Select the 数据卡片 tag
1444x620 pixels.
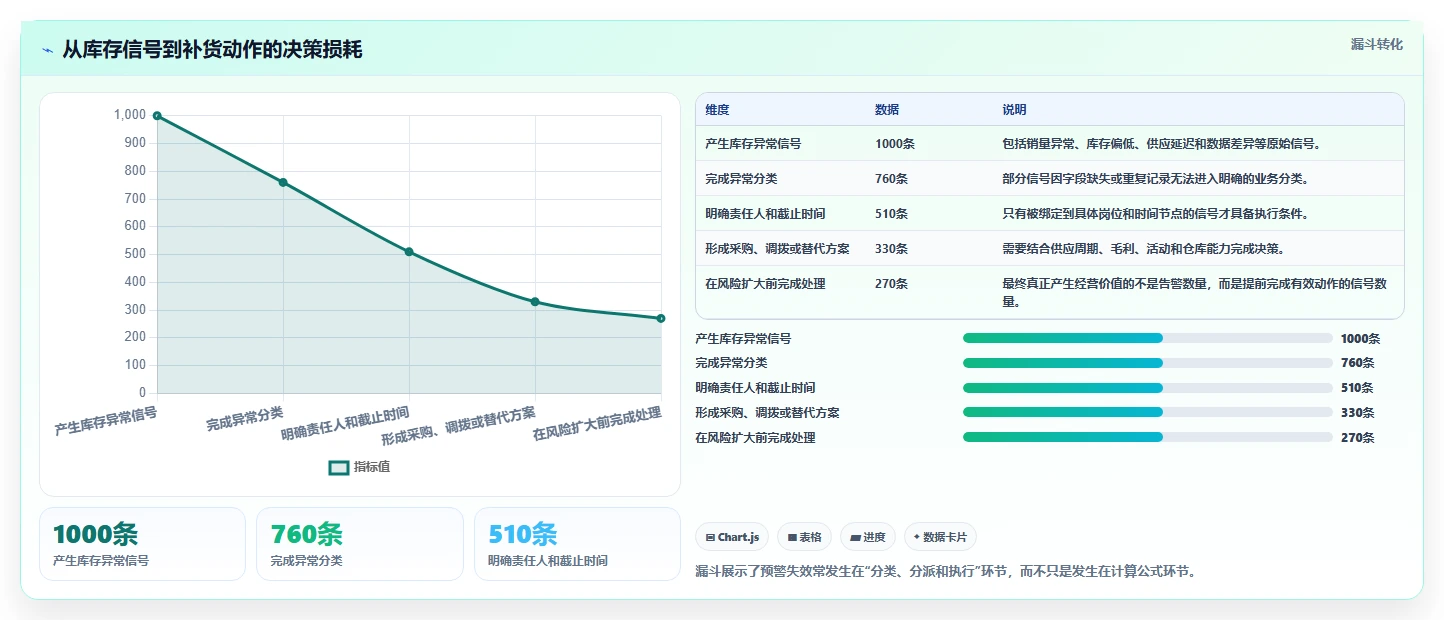[940, 537]
